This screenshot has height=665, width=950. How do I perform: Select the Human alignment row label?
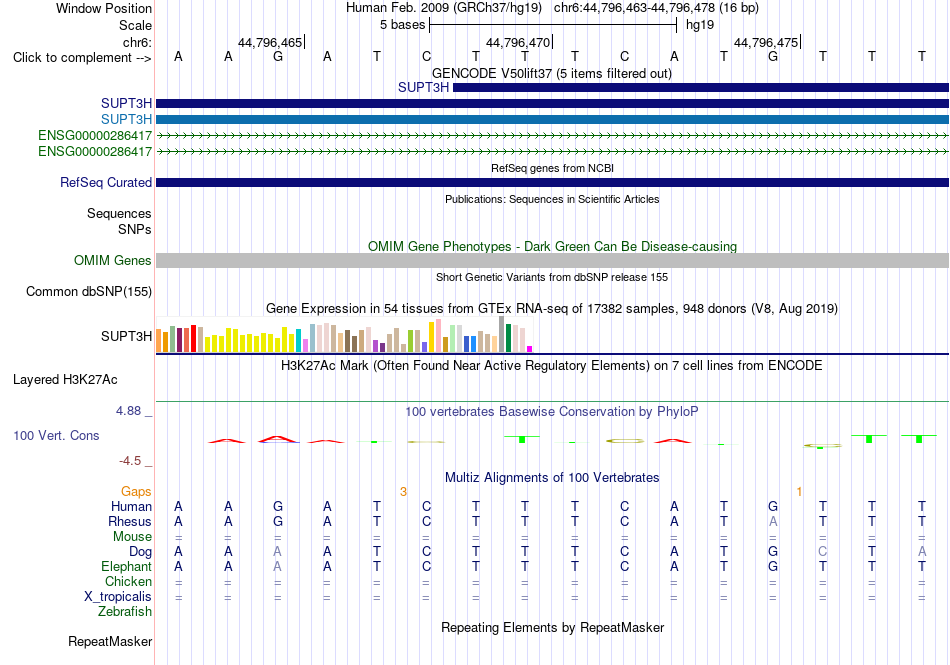[x=131, y=506]
